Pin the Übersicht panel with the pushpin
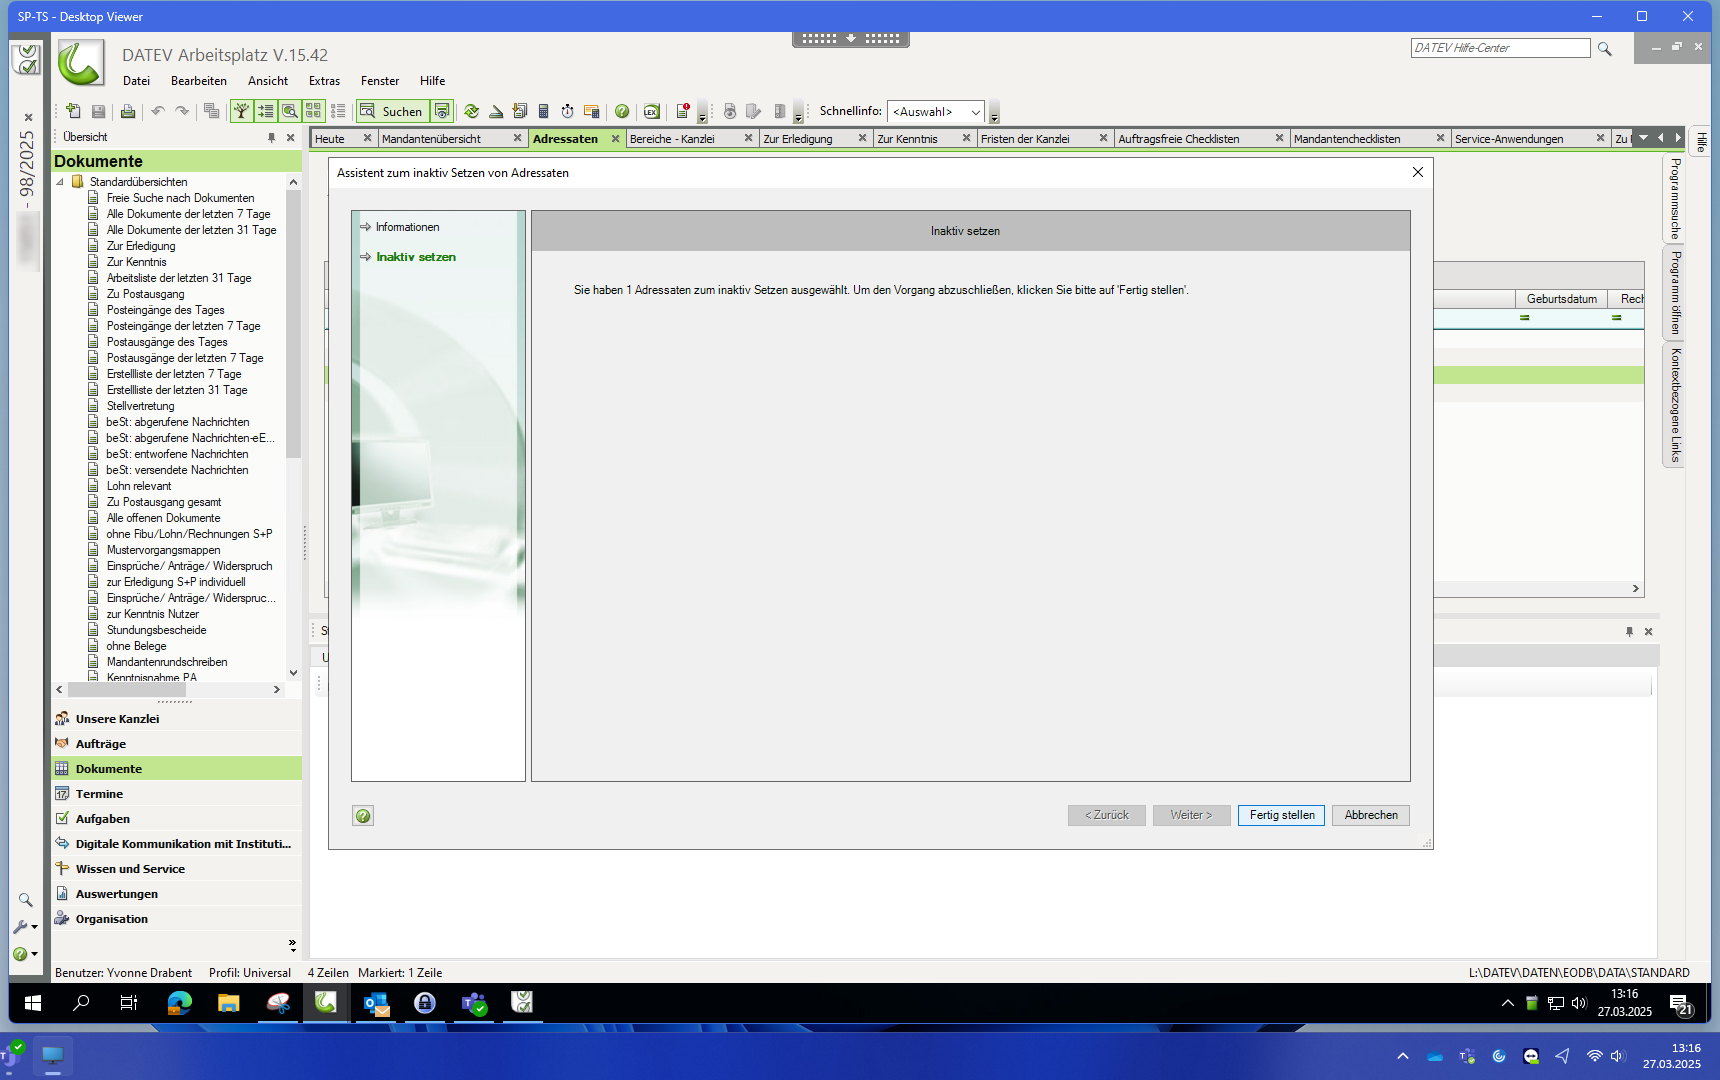 271,137
